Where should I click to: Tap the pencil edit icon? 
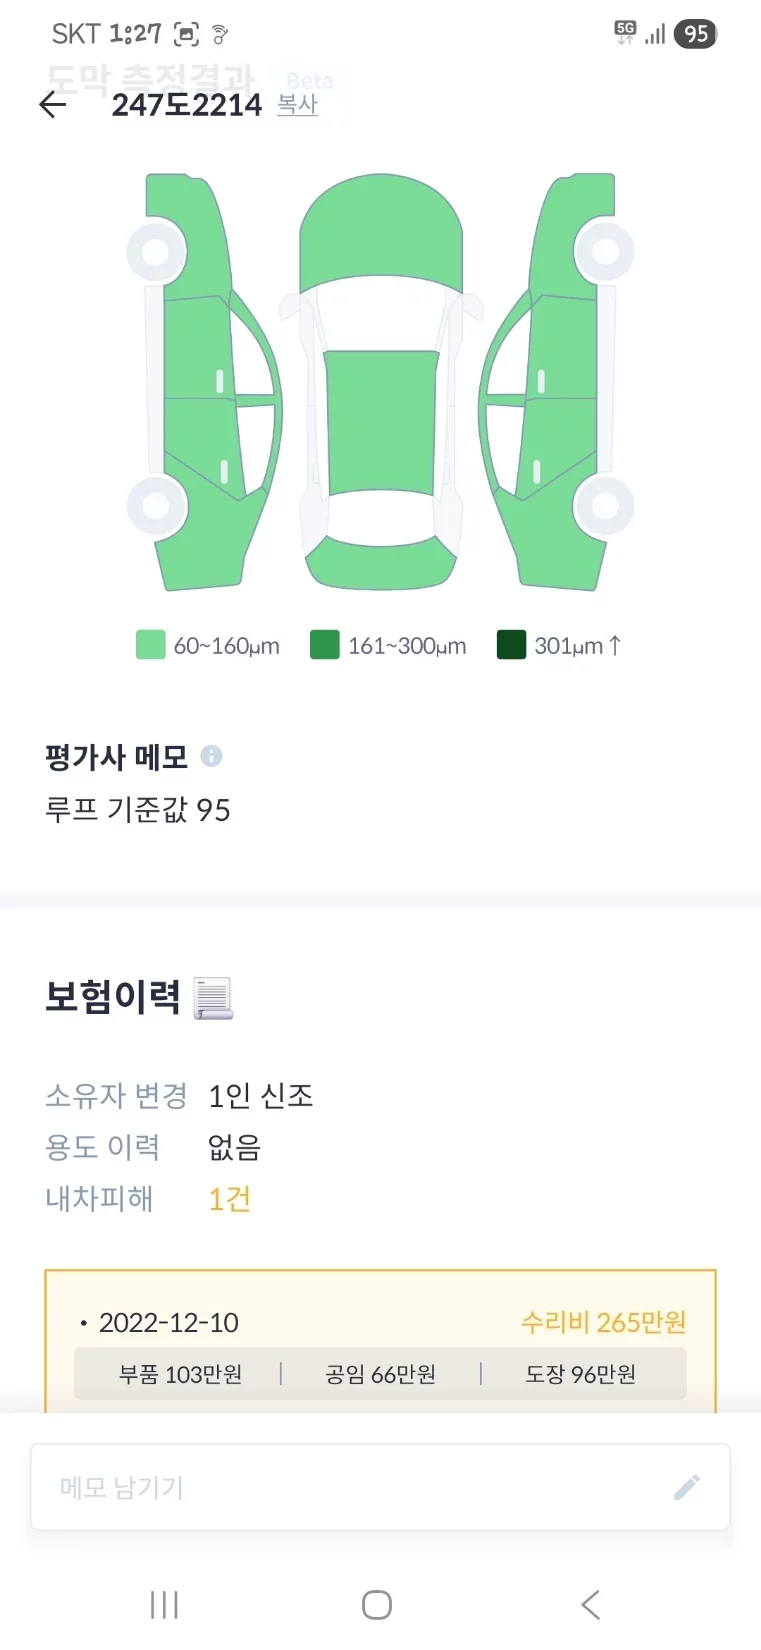pos(686,1487)
